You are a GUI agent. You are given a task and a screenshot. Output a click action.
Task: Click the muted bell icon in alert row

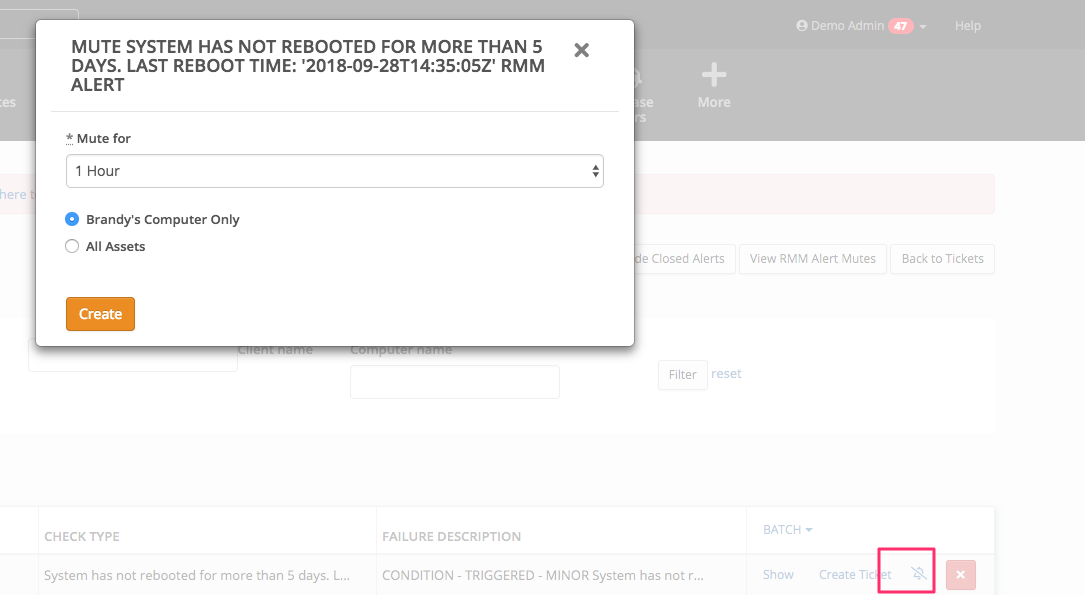click(919, 573)
